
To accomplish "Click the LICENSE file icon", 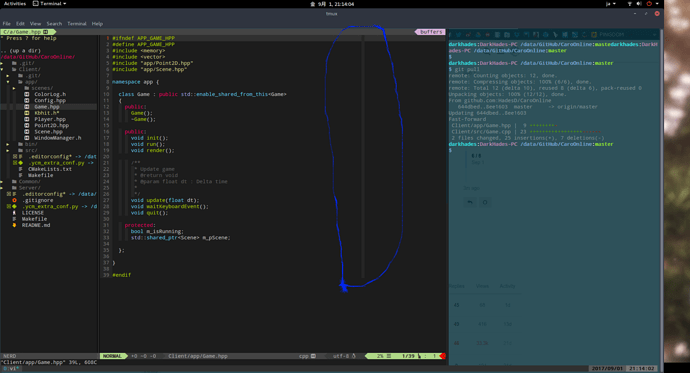I will click(x=15, y=213).
